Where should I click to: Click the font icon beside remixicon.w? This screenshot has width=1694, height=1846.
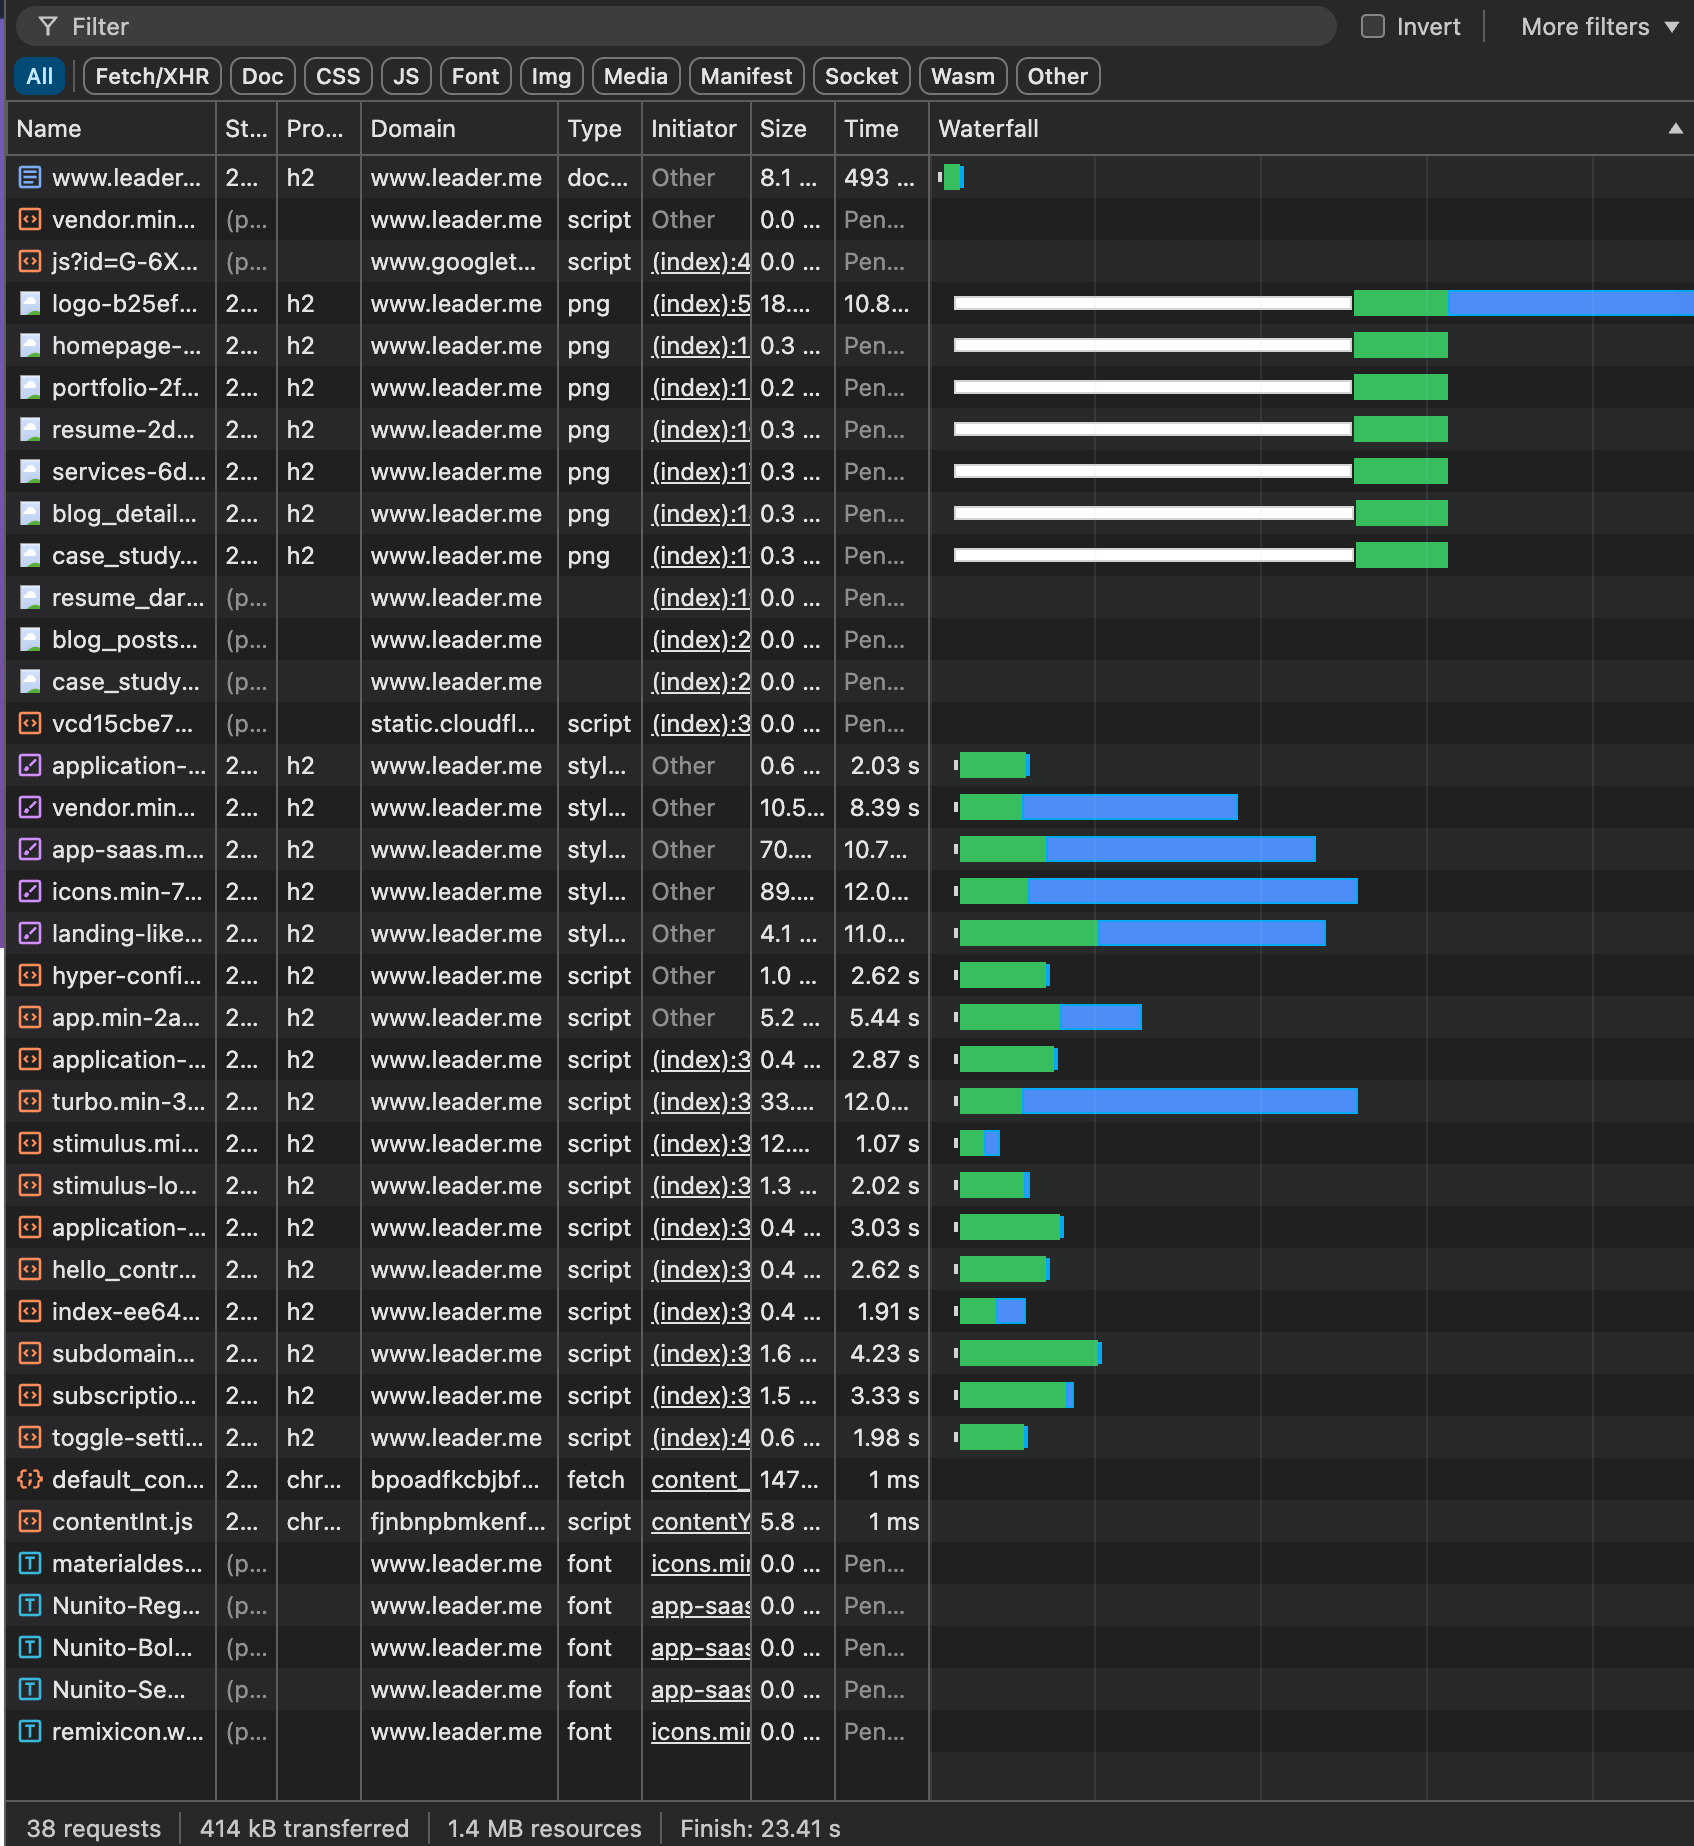click(x=31, y=1732)
